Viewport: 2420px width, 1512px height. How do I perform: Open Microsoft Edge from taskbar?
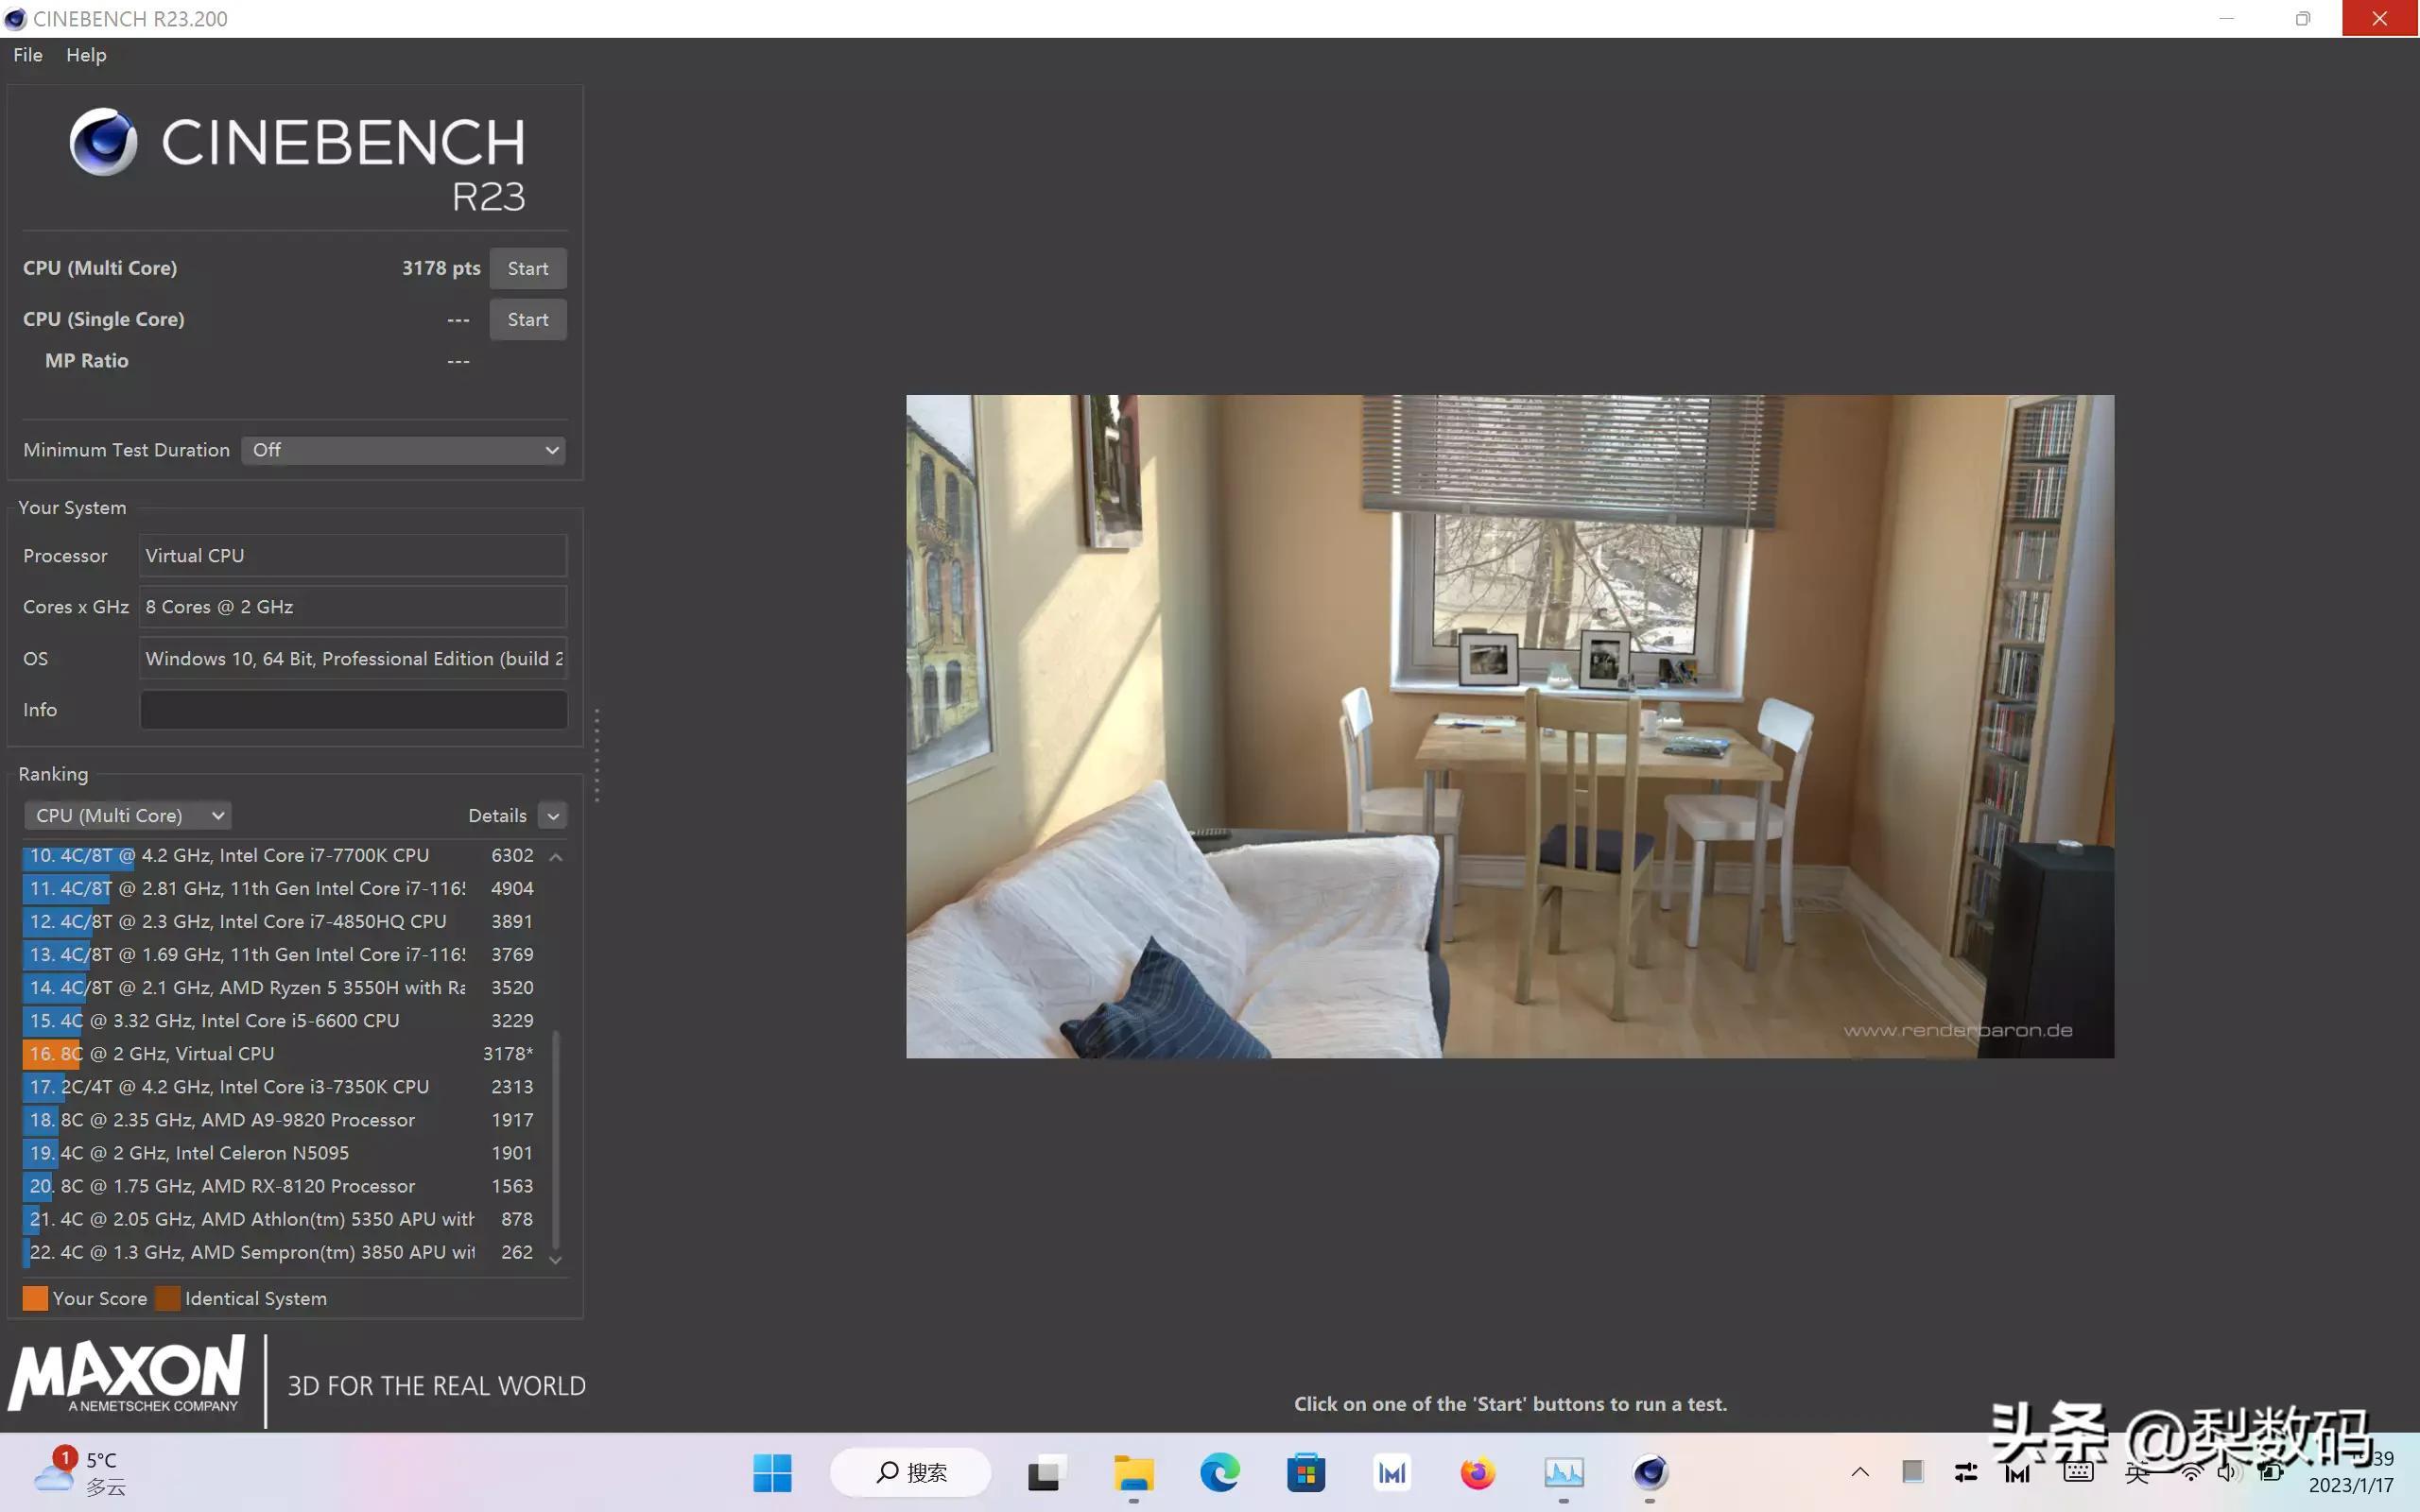tap(1219, 1472)
